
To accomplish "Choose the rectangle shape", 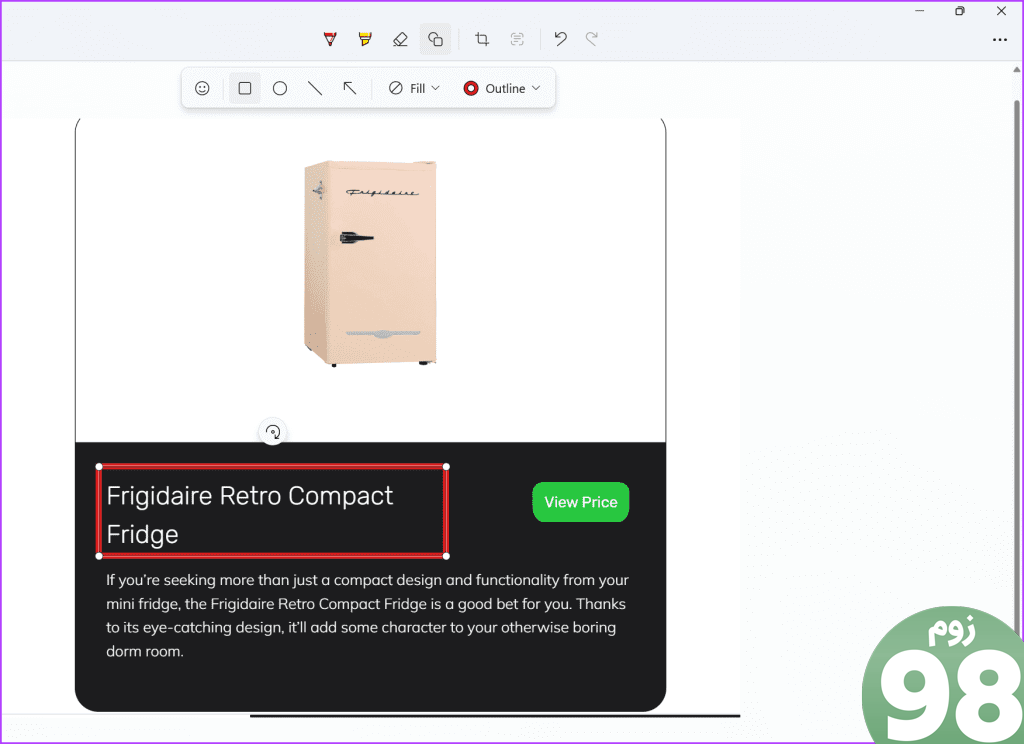I will click(x=245, y=88).
